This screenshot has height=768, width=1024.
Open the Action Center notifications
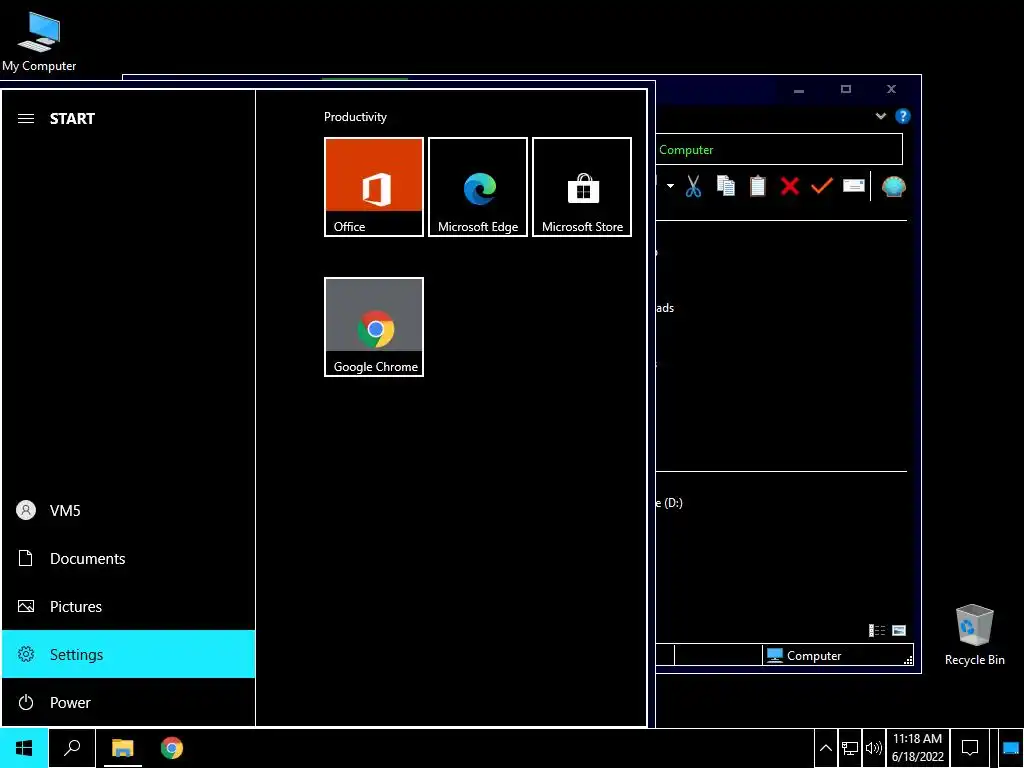970,748
